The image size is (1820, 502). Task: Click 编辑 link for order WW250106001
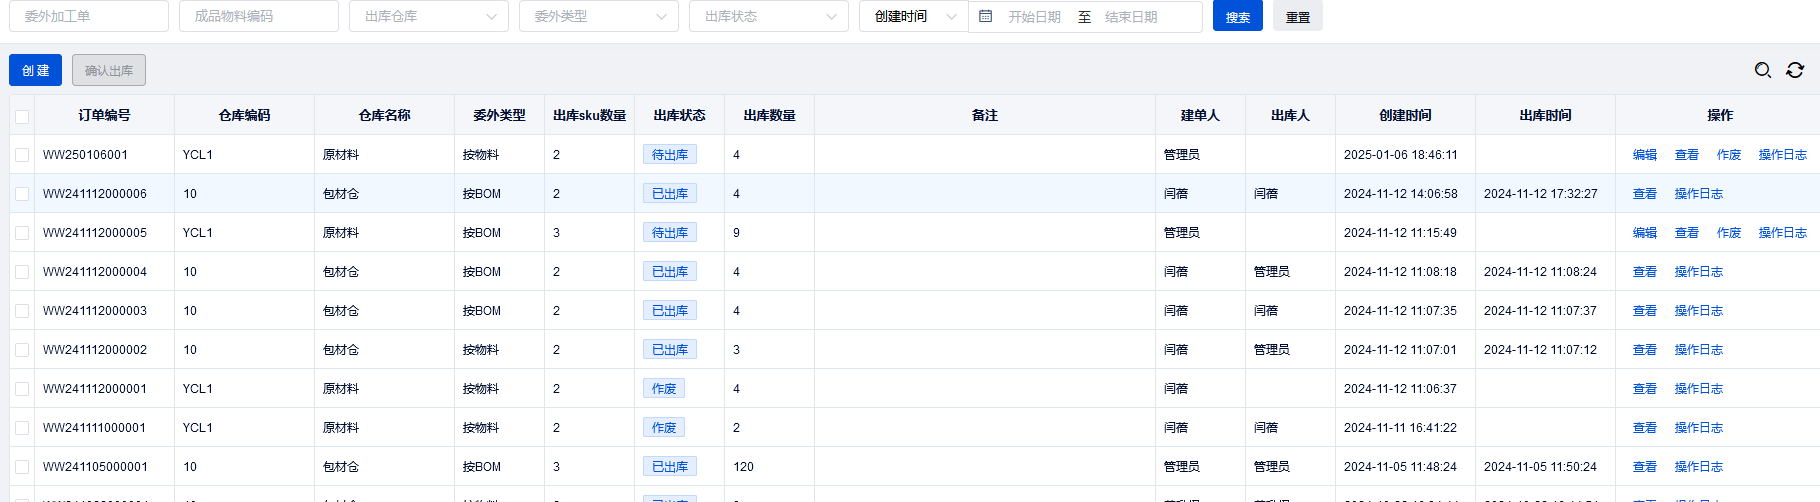point(1644,155)
